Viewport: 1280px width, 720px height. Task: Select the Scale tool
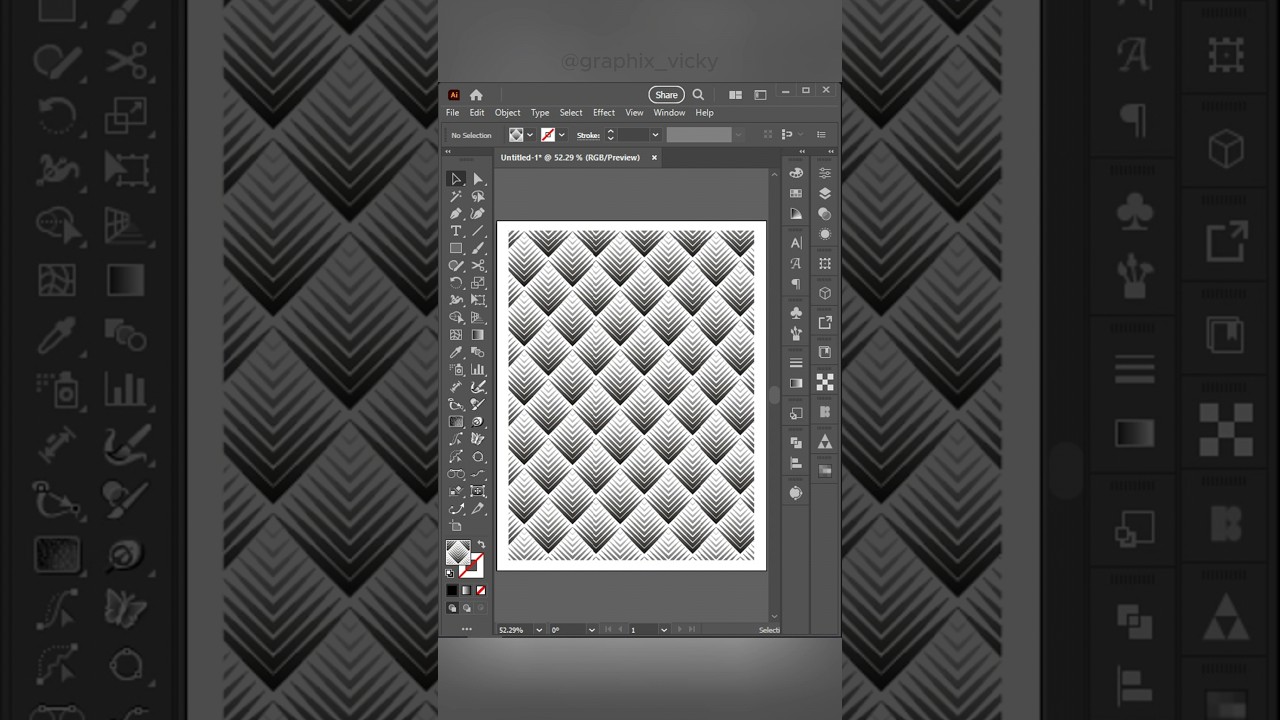(x=478, y=283)
